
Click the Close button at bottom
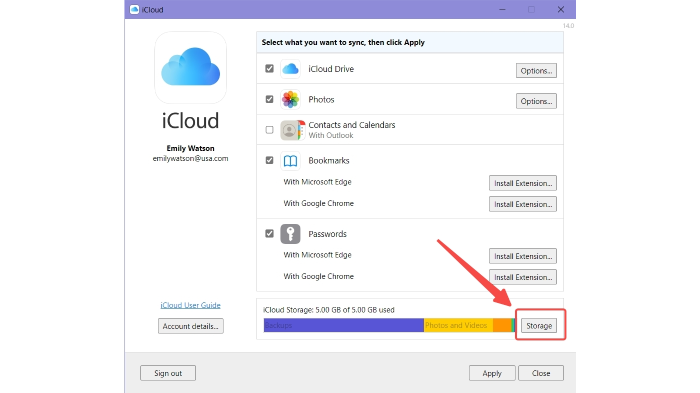(x=541, y=373)
